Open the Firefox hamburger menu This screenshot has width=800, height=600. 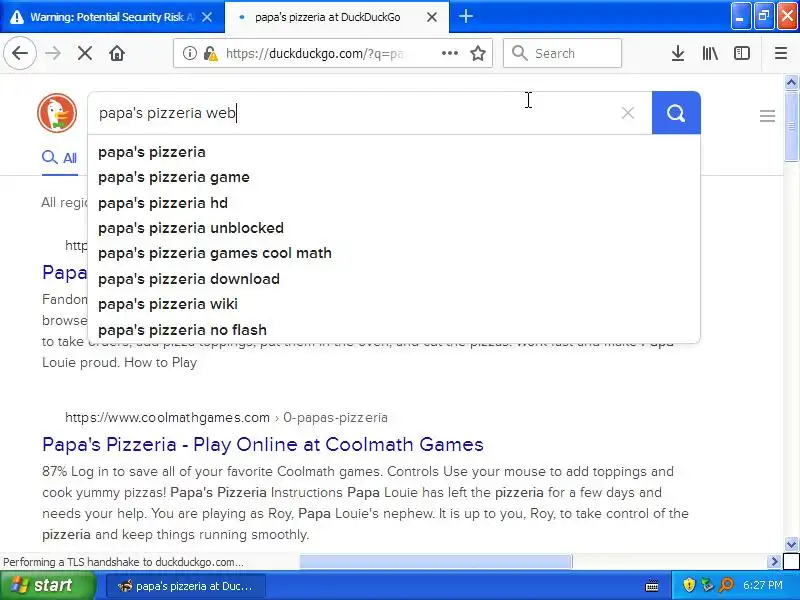coord(781,53)
